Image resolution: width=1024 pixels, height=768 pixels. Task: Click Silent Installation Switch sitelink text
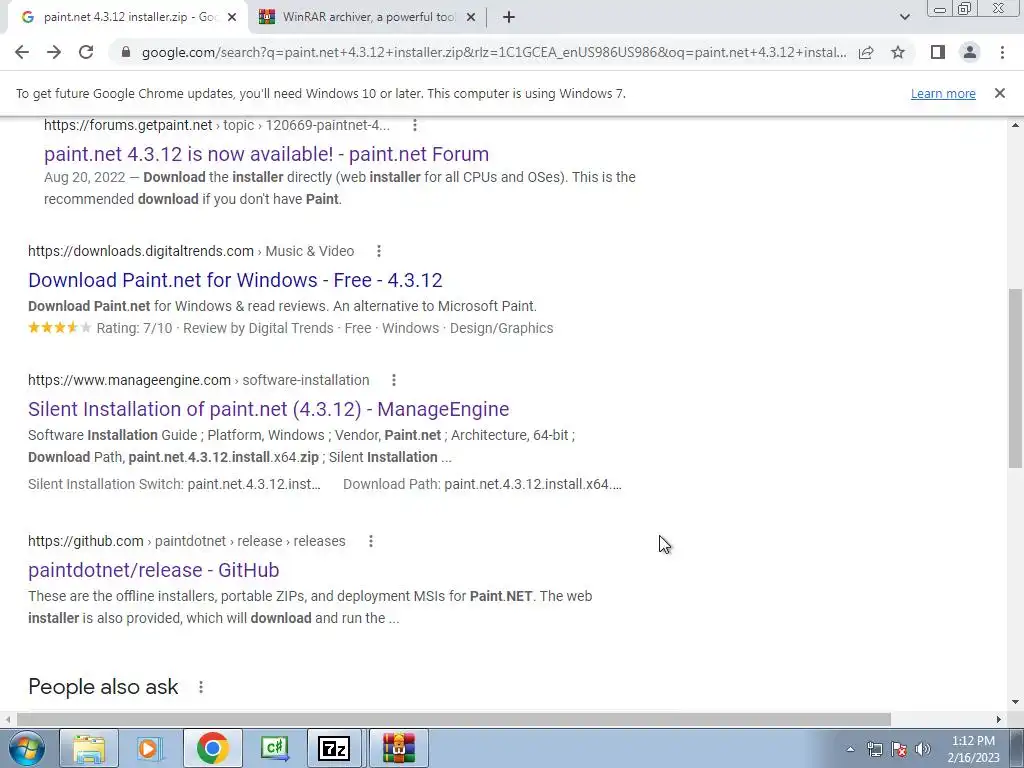[174, 485]
